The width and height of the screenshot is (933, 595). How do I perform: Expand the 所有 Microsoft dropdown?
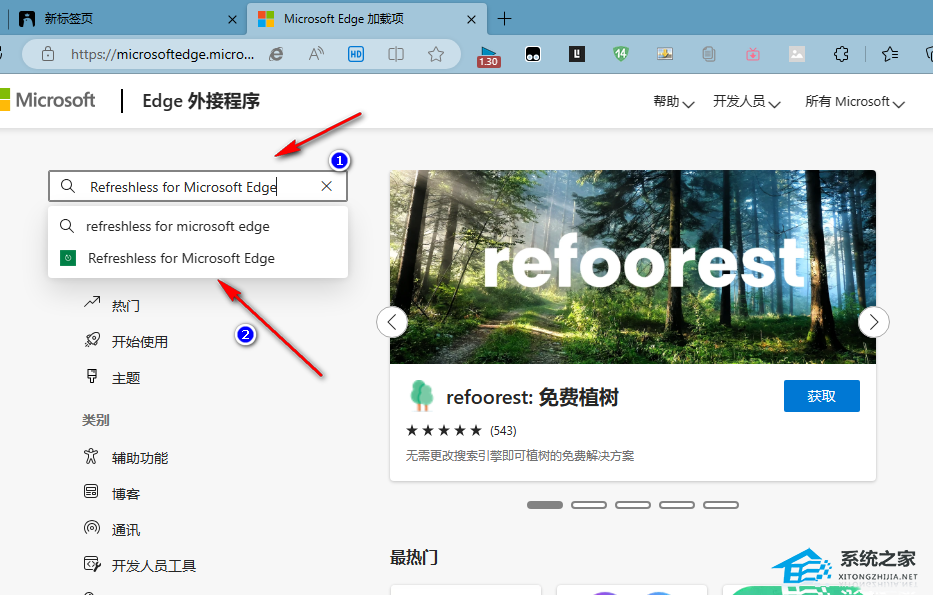click(855, 102)
